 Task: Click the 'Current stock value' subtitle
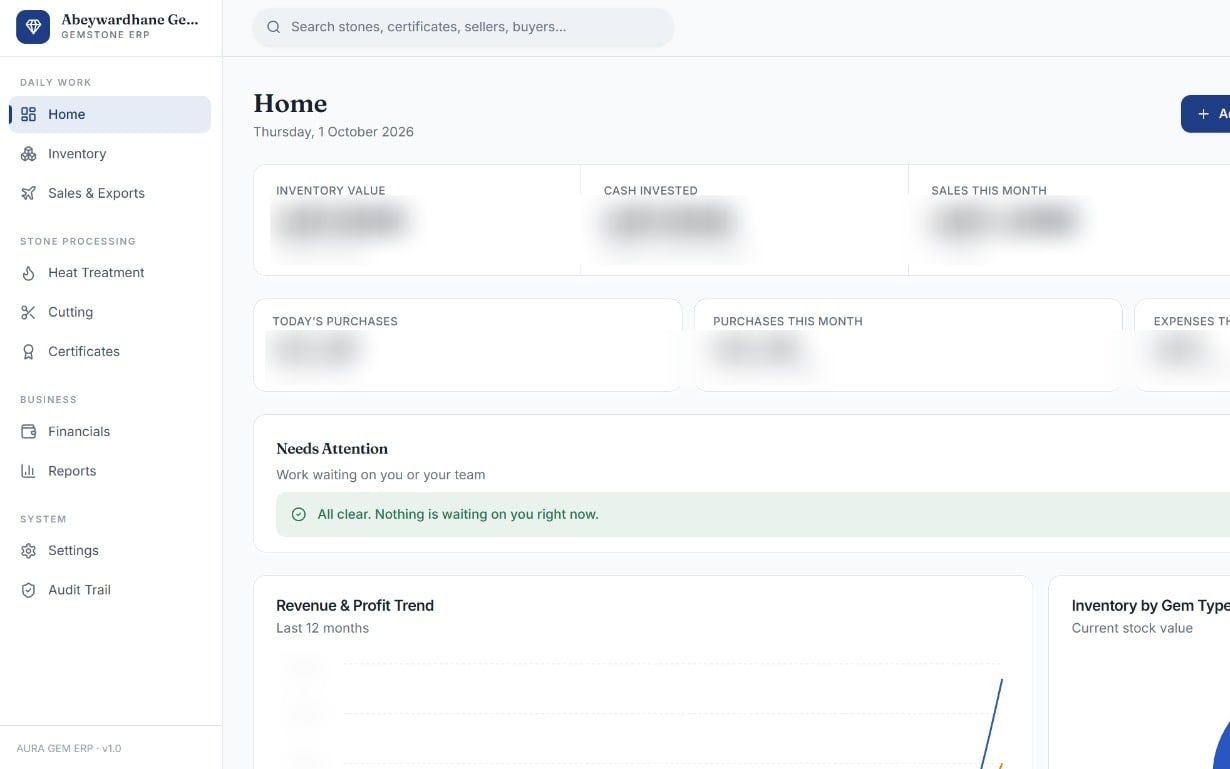click(x=1132, y=628)
